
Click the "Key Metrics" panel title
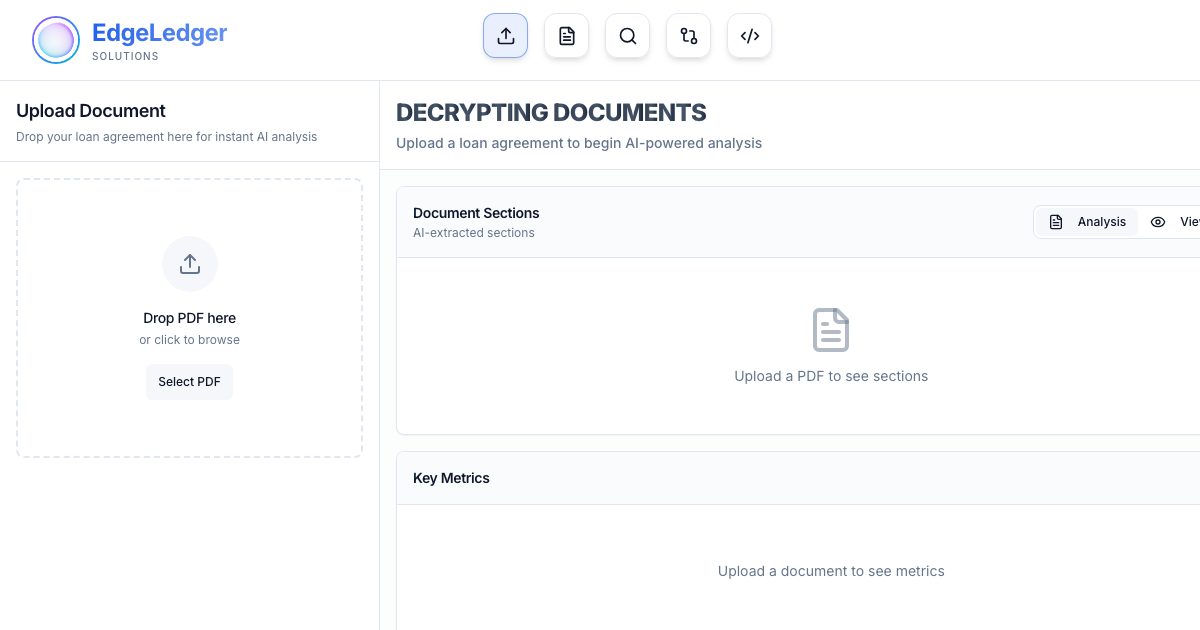[x=451, y=478]
